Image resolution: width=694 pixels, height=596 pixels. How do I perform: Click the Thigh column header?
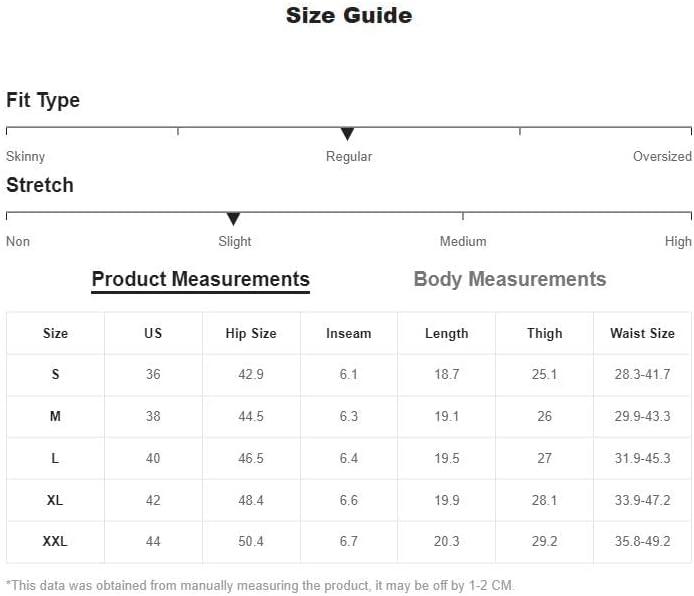[544, 333]
